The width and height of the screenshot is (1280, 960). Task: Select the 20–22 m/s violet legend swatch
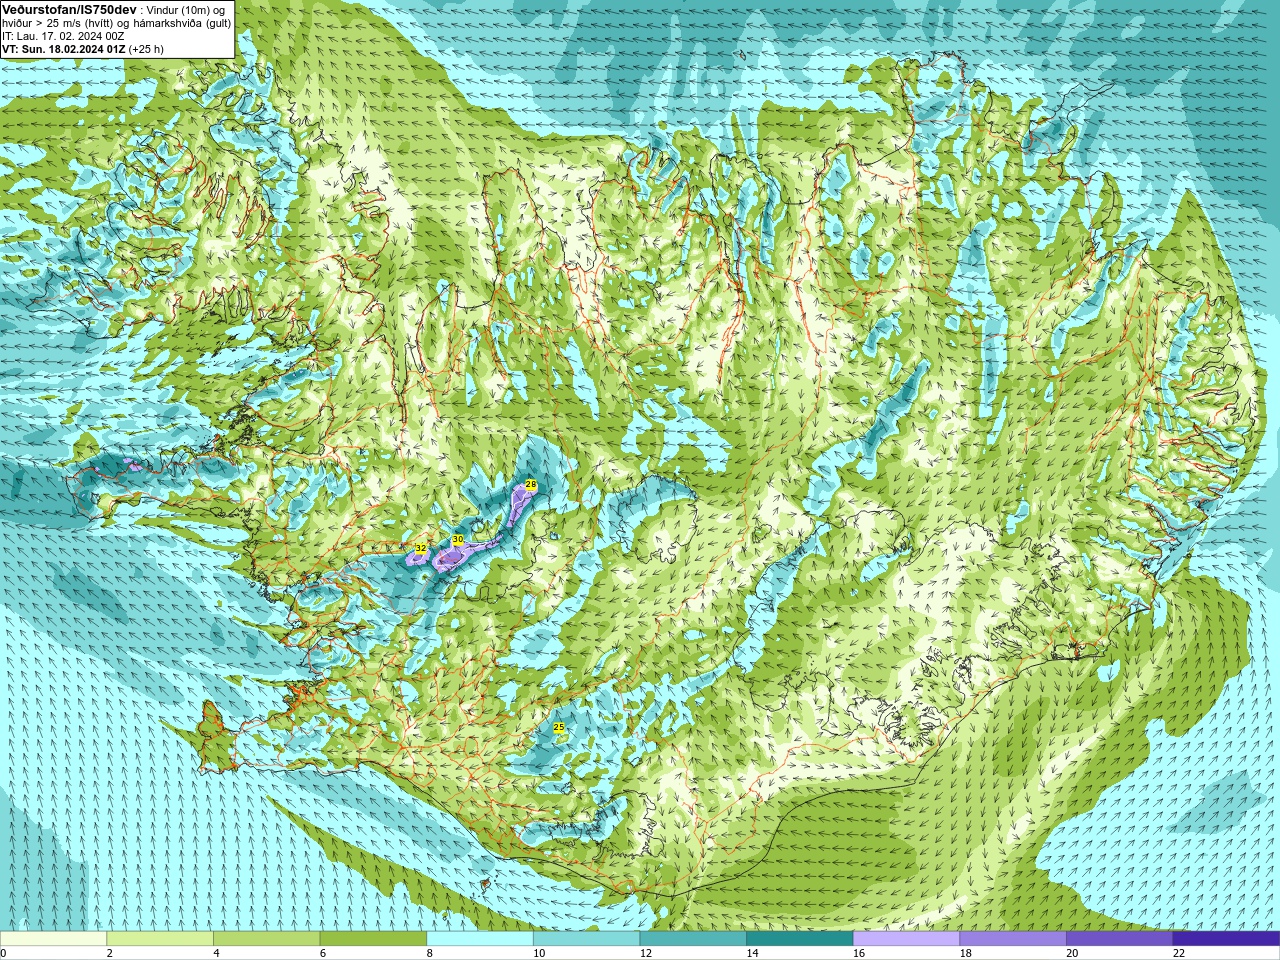[1119, 939]
